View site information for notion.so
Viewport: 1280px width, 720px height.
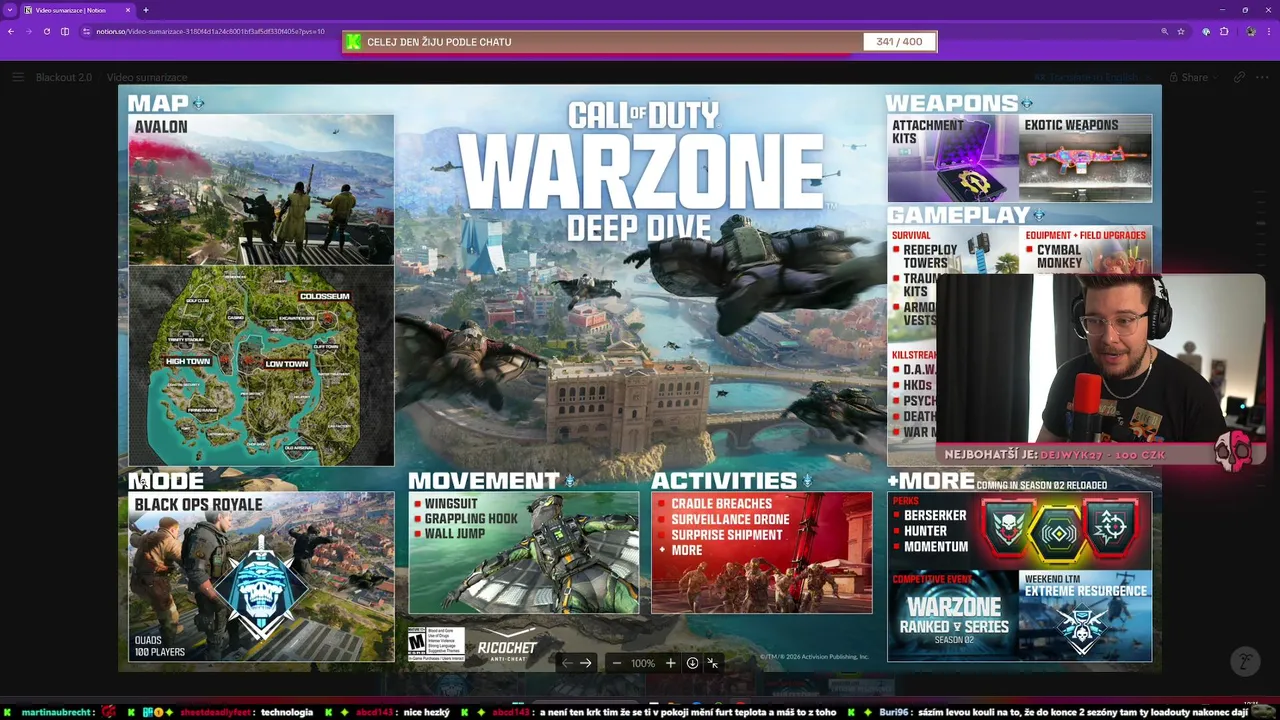pyautogui.click(x=87, y=31)
